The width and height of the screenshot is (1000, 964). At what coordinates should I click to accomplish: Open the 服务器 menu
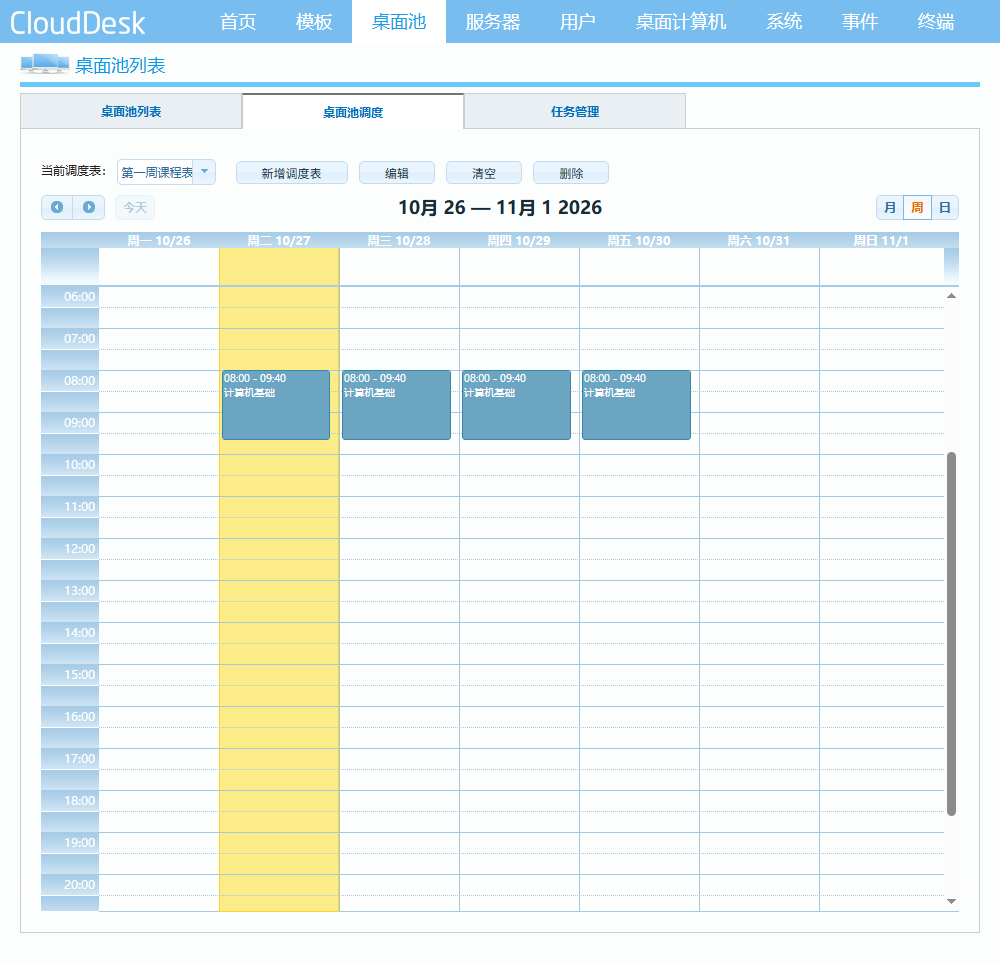tap(493, 22)
